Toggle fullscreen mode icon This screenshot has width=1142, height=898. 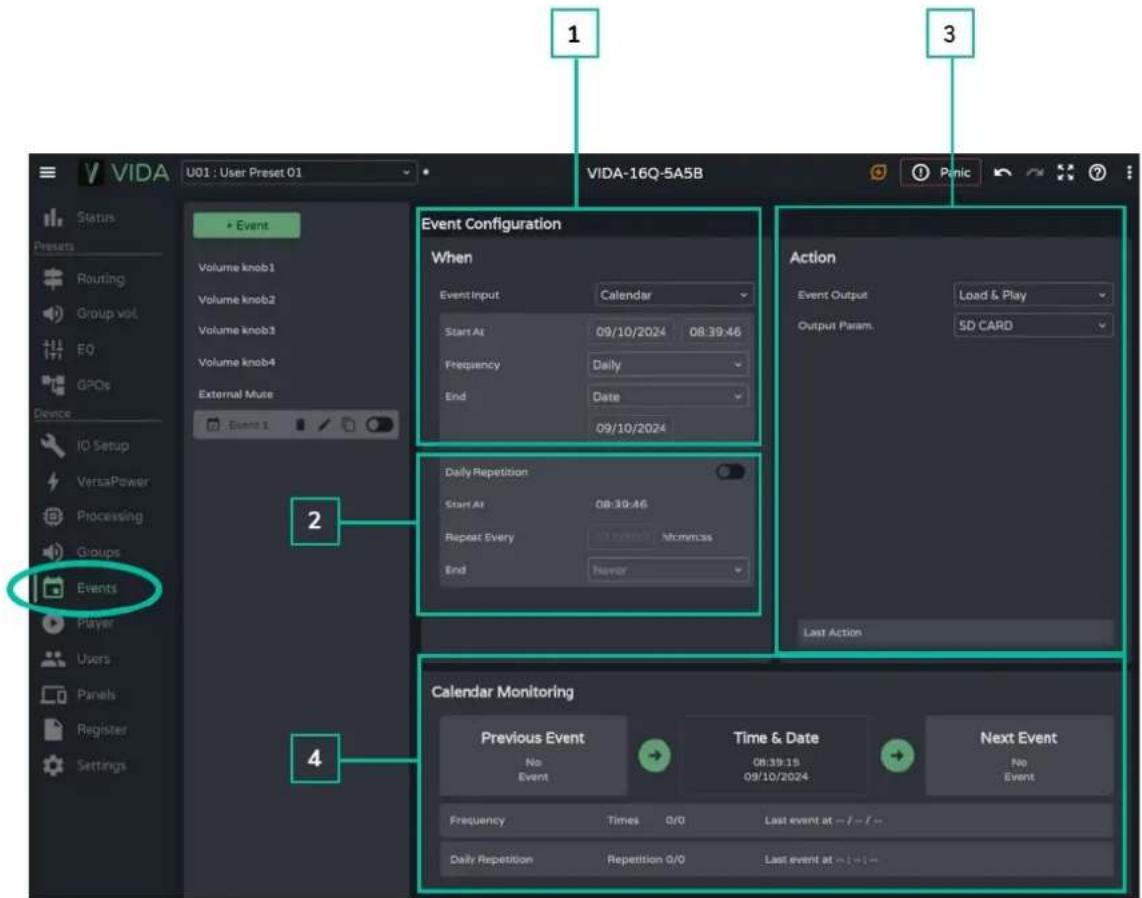coord(1066,173)
